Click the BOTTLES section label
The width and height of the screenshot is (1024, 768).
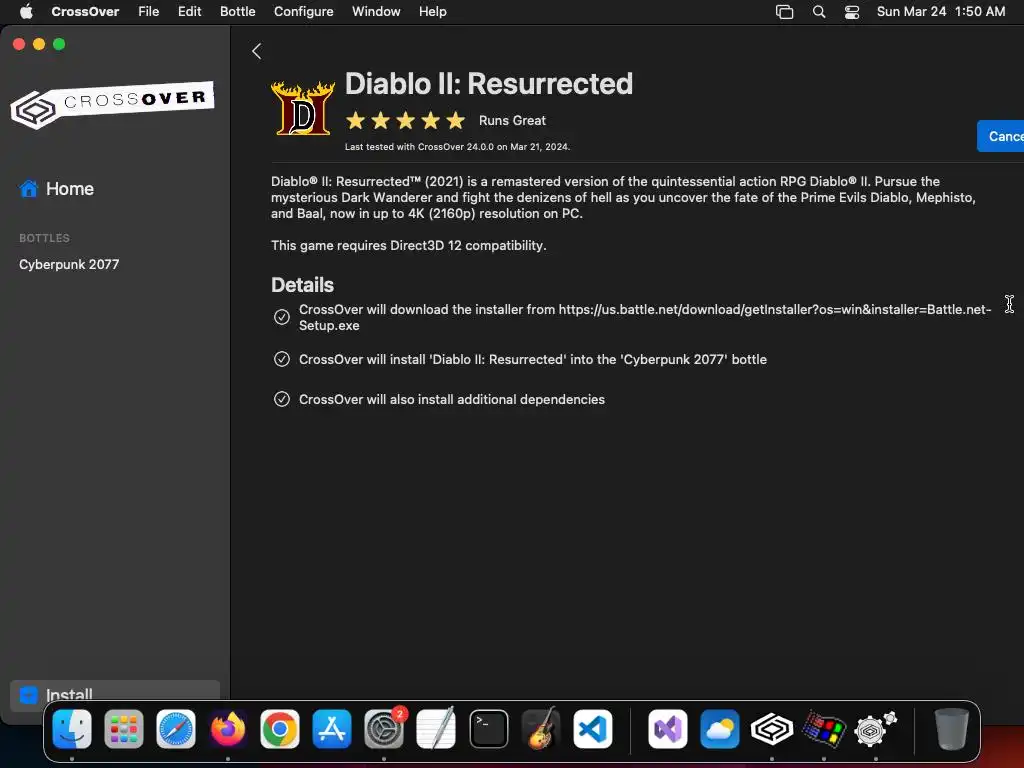pyautogui.click(x=44, y=238)
